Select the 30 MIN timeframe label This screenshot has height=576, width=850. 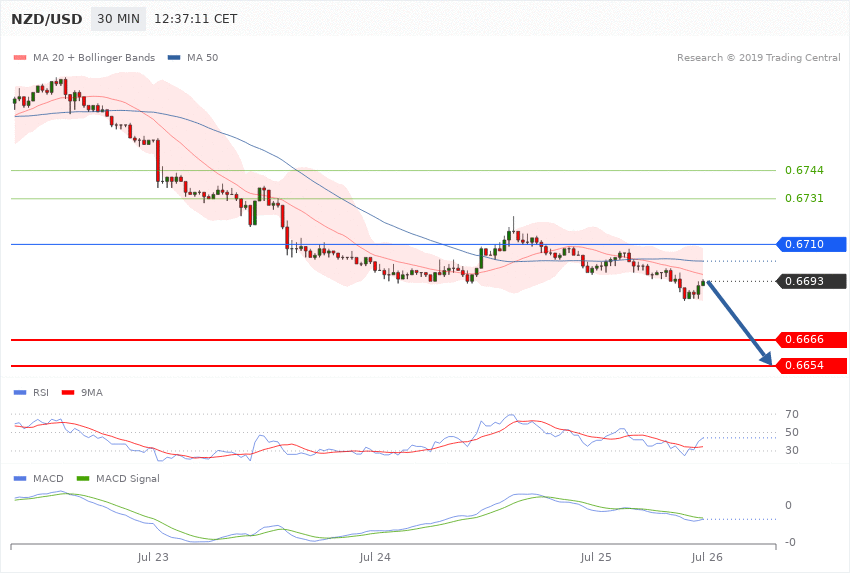(x=118, y=19)
